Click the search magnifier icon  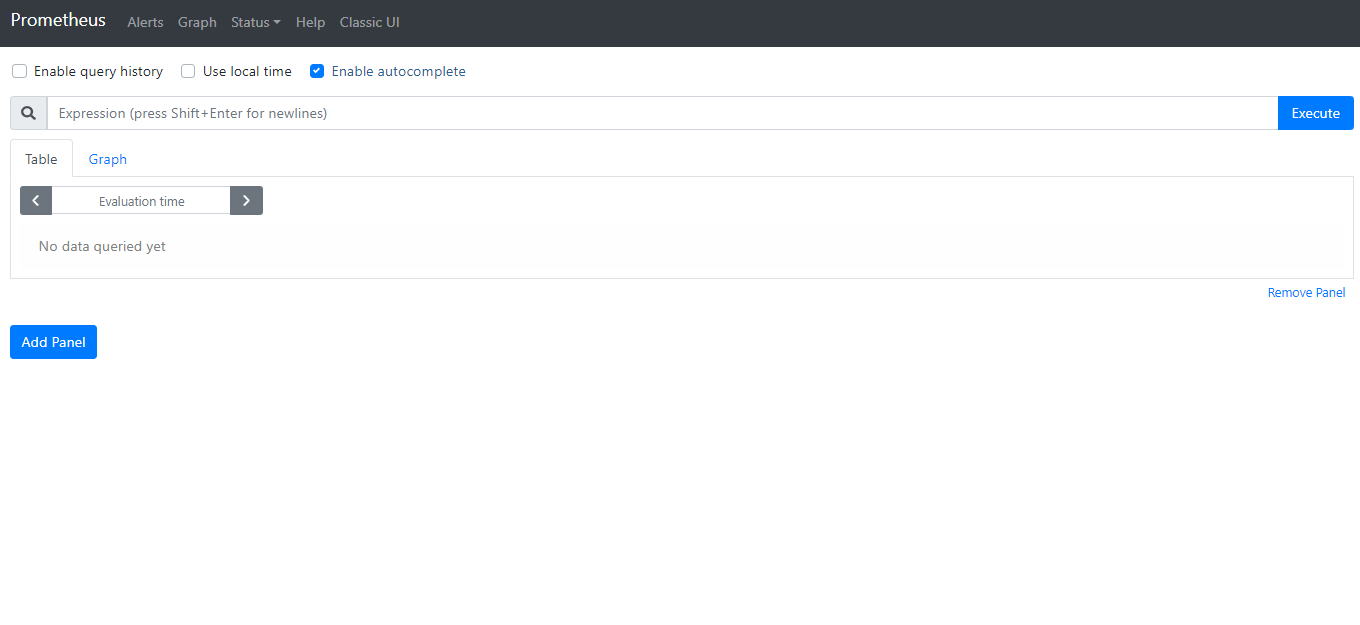(x=27, y=112)
